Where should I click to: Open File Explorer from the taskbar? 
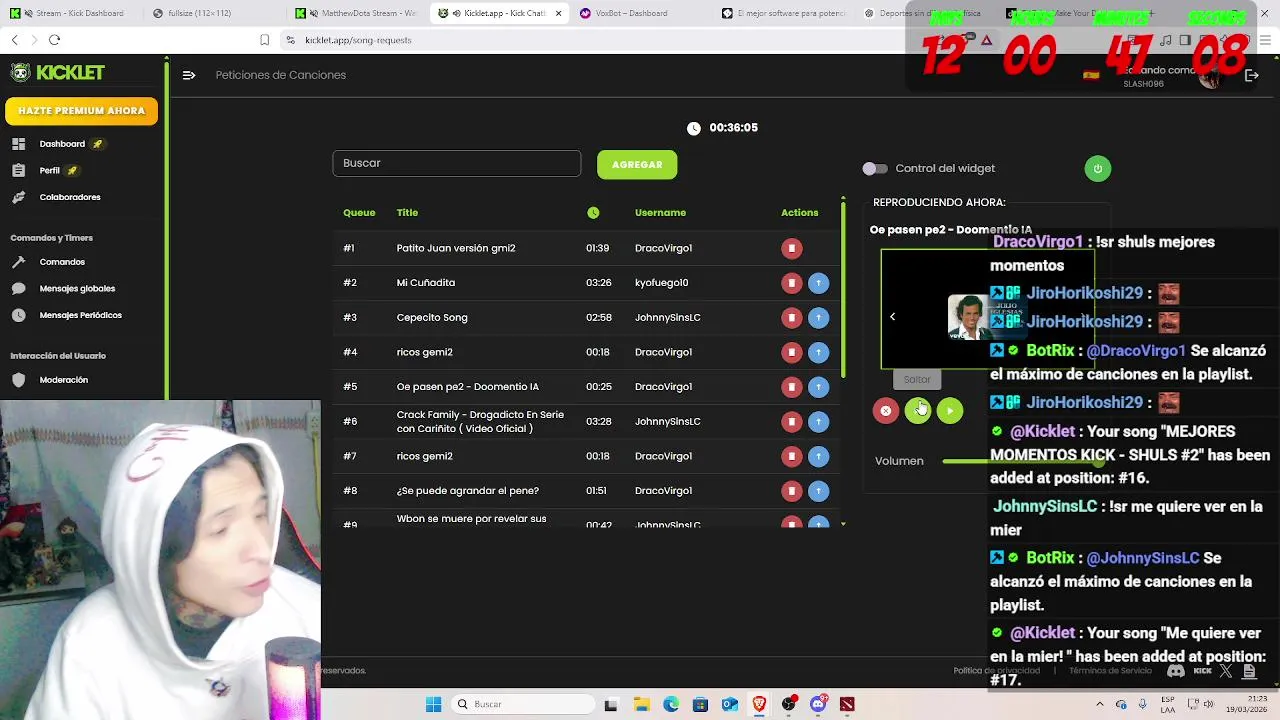pyautogui.click(x=641, y=704)
